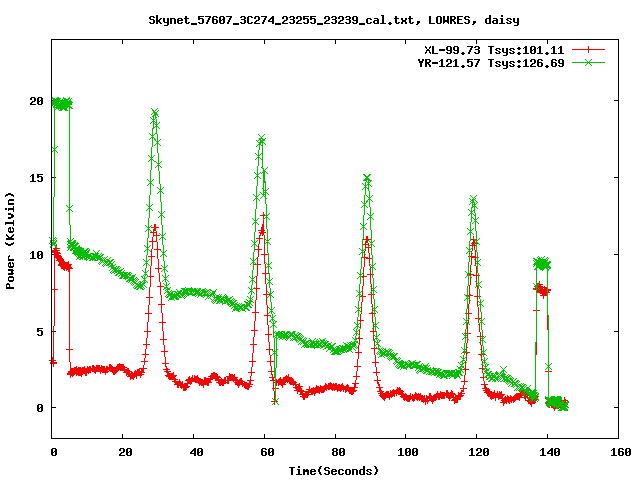640x480 pixels.
Task: Click the green 20 Kelvin plateau at start
Action: click(x=62, y=103)
